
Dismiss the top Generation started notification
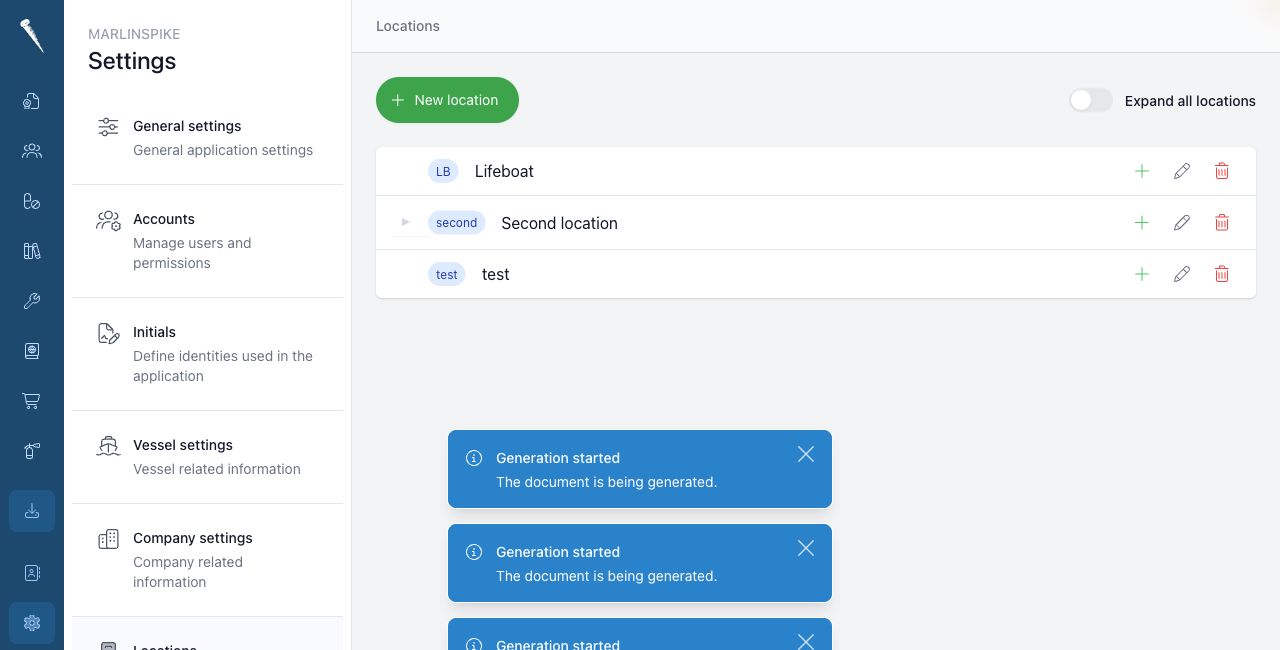[x=806, y=454]
